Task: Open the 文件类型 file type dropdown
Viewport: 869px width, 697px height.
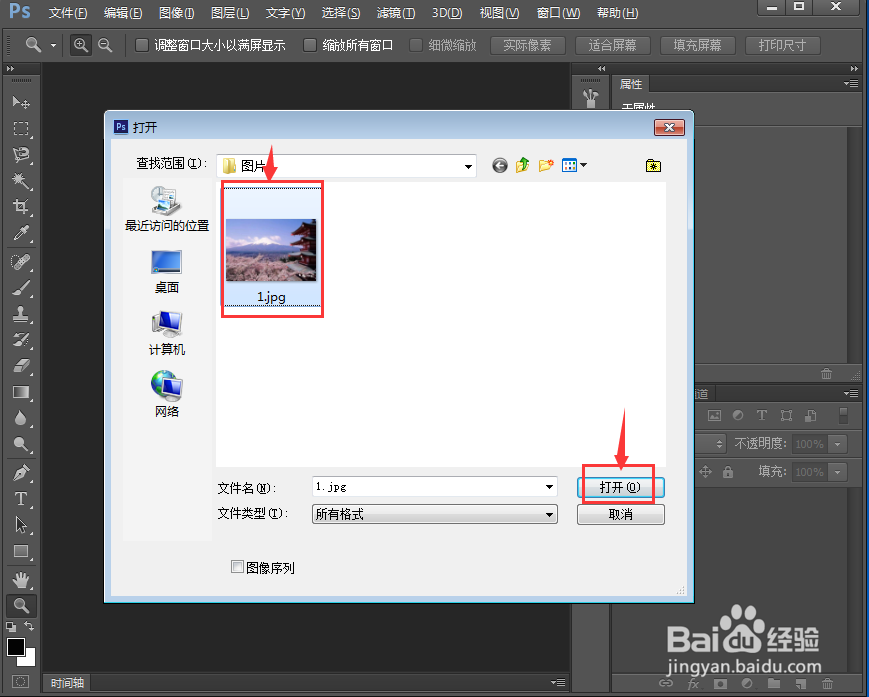Action: pos(548,514)
